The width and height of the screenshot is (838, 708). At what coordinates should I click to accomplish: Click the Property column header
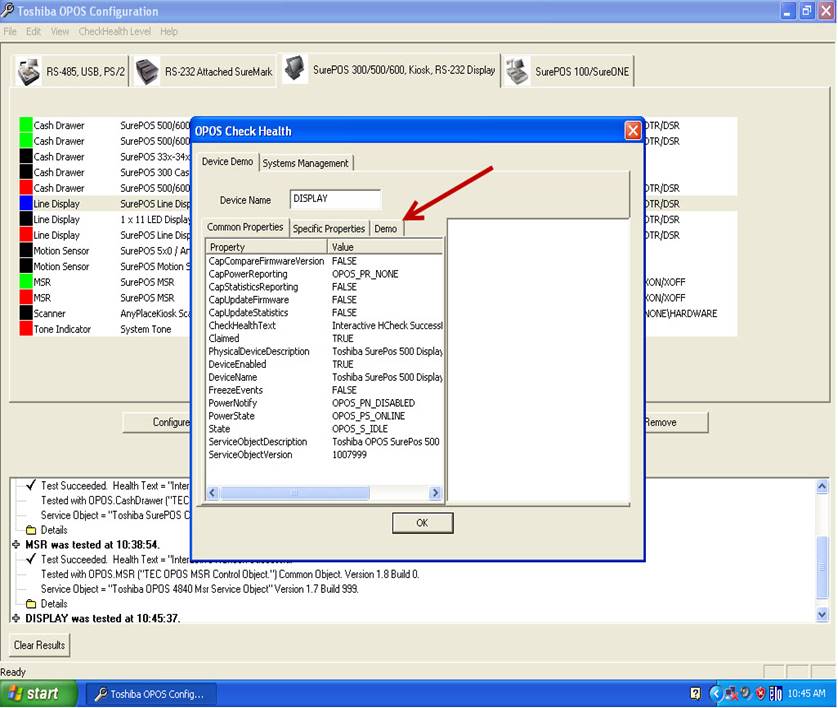[266, 247]
